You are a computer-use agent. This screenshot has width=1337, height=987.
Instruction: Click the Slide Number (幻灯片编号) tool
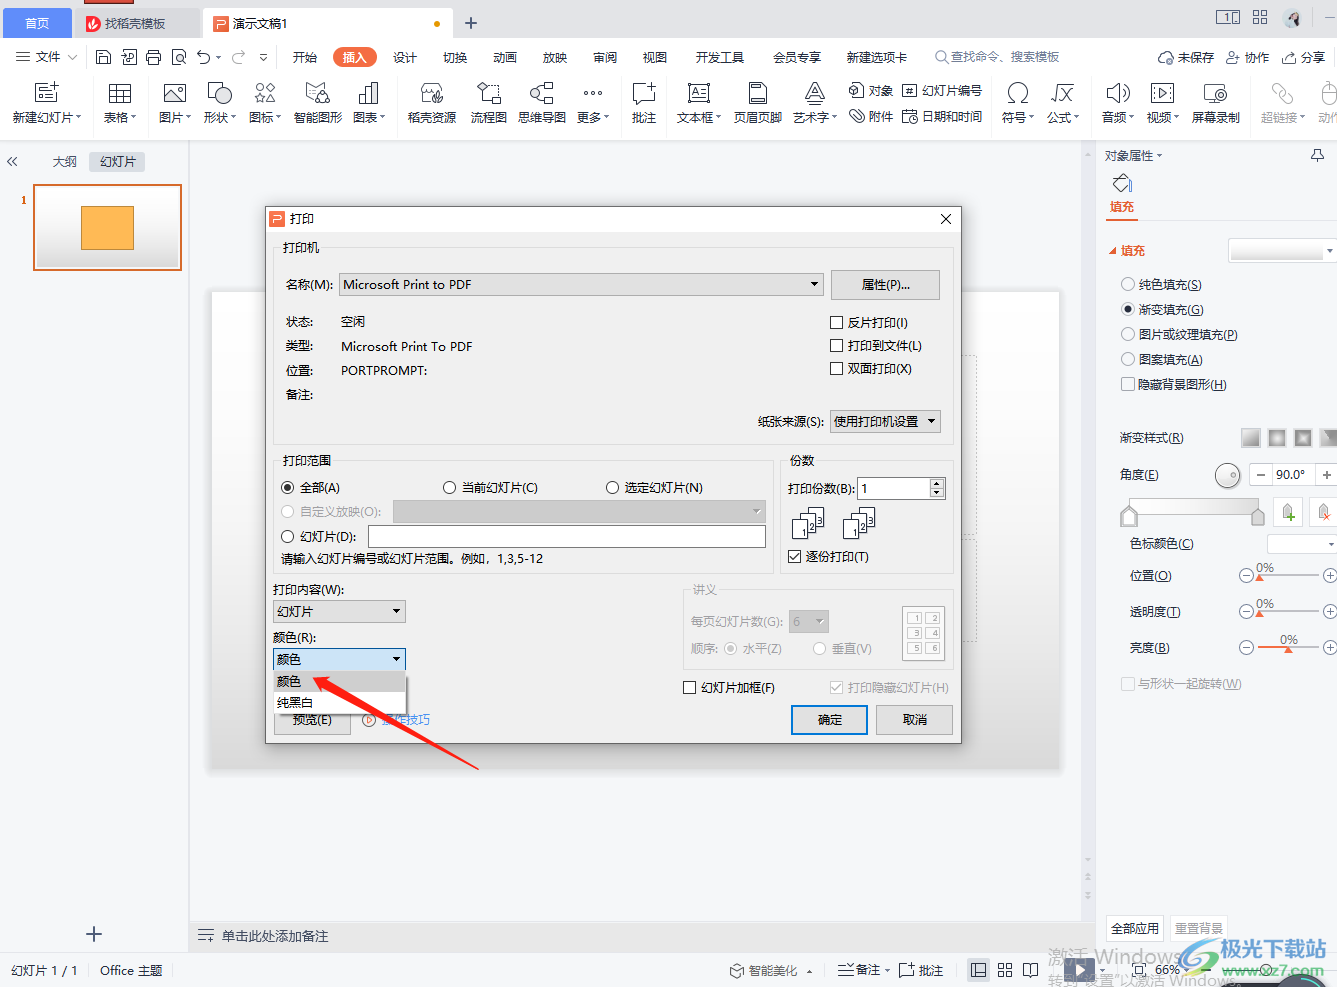click(941, 90)
